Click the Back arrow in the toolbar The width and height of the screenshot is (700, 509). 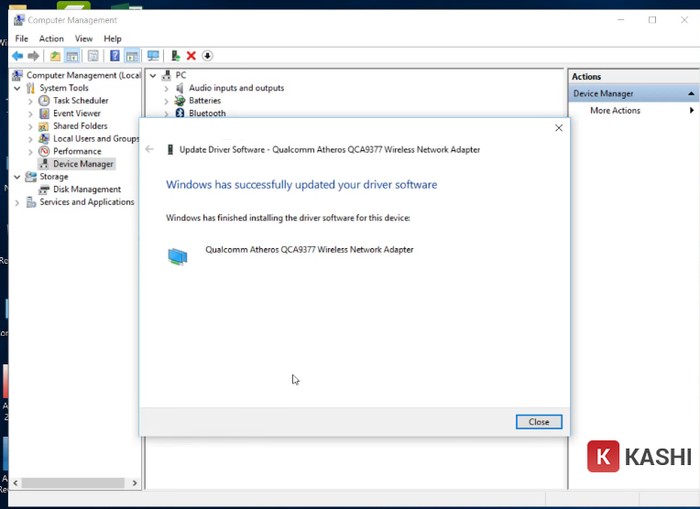pyautogui.click(x=17, y=56)
